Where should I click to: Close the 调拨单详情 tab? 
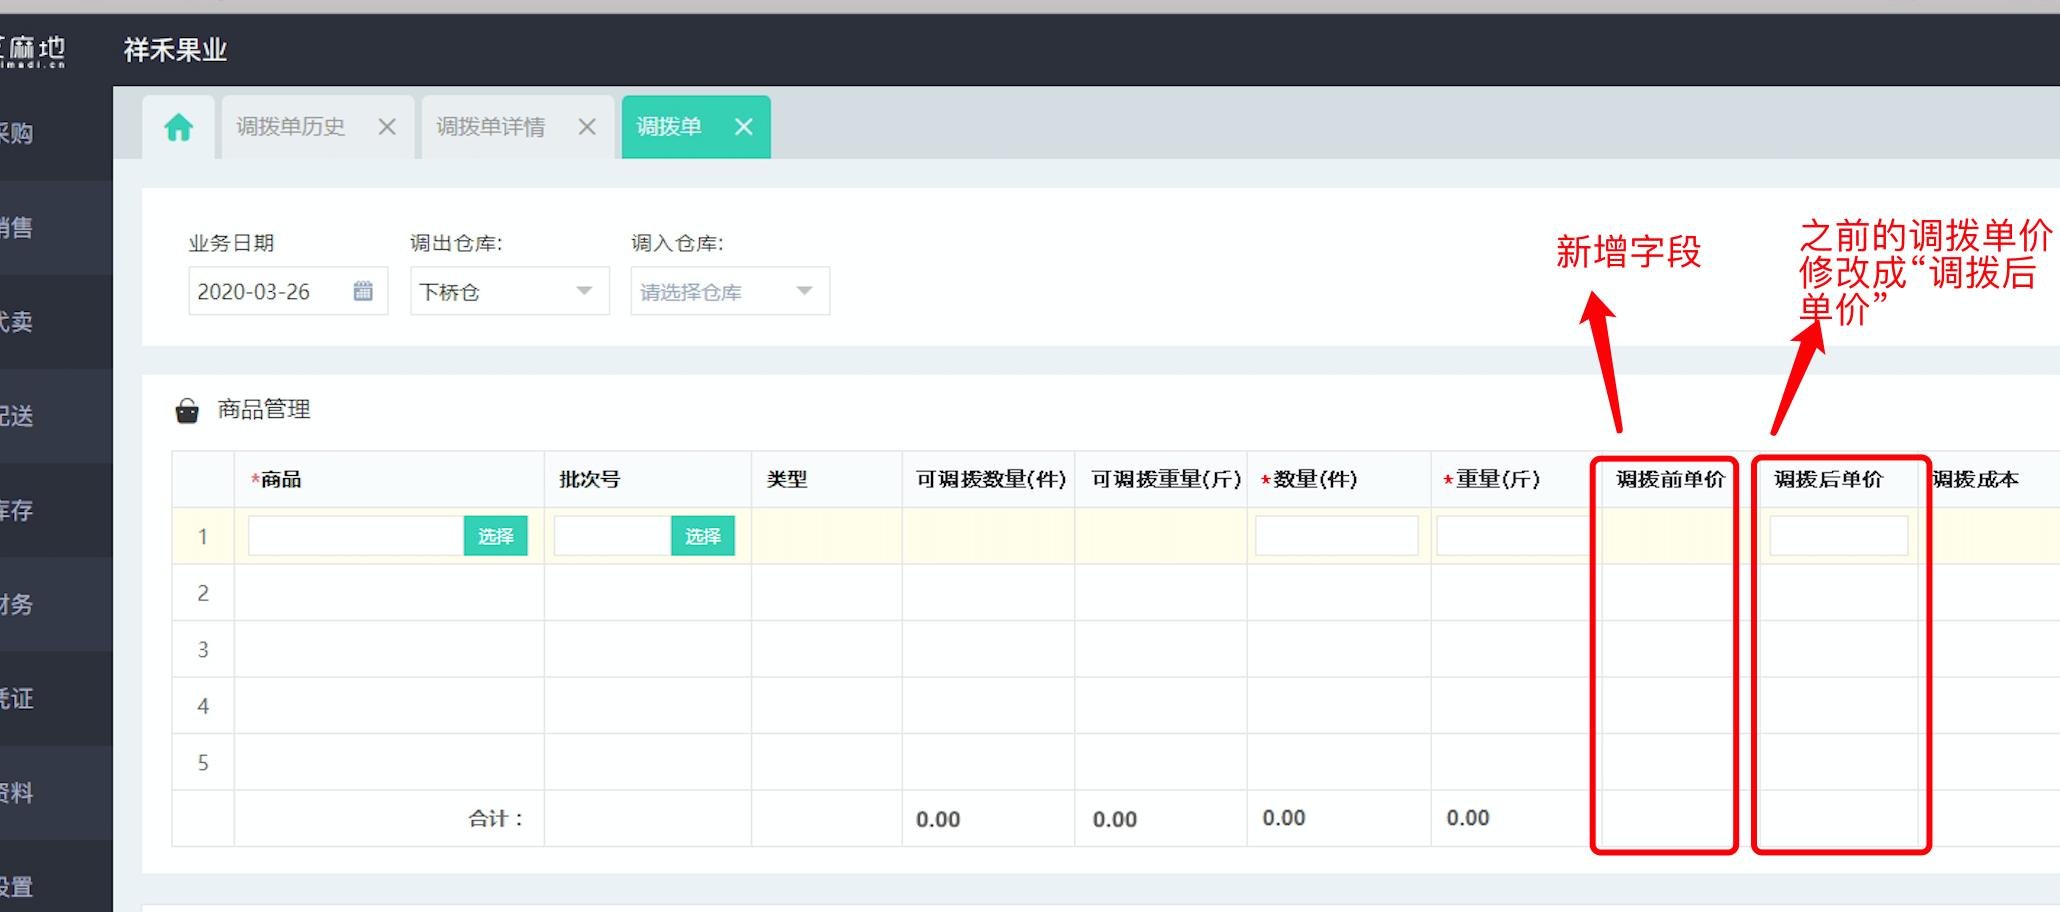(587, 127)
